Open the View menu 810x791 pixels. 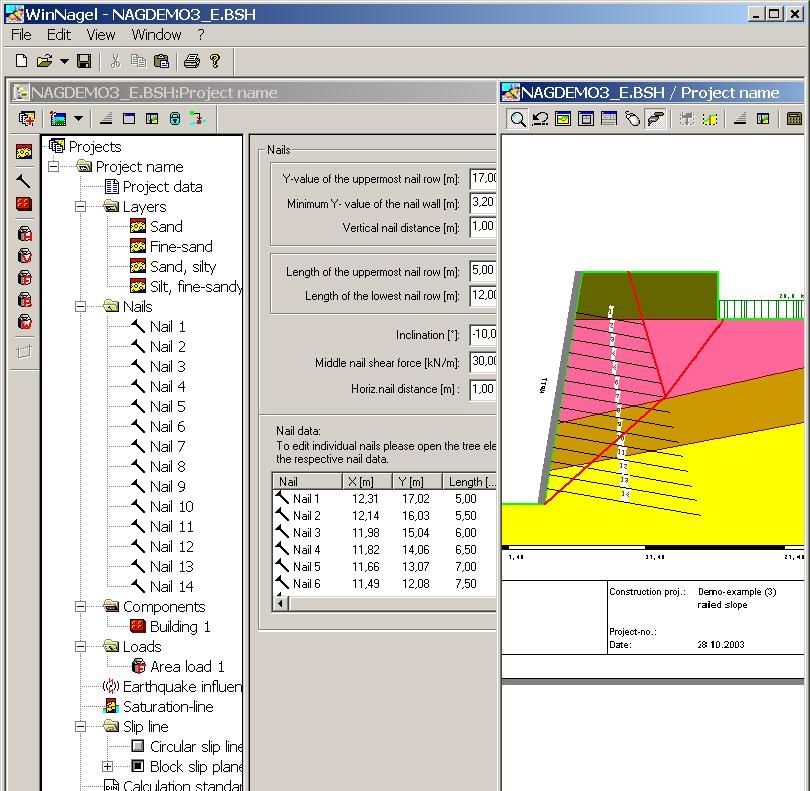pos(100,34)
